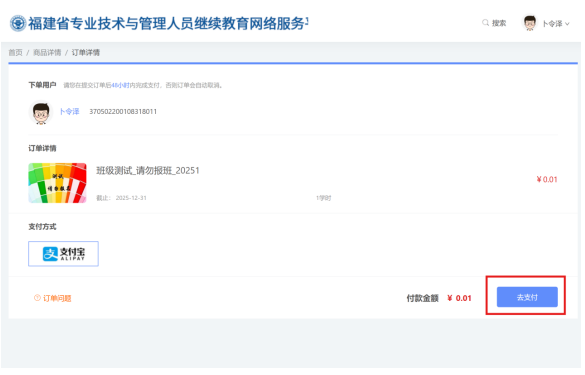This screenshot has width=585, height=375.
Task: Click the 付款金额 ¥ 0.01 total
Action: pos(439,298)
